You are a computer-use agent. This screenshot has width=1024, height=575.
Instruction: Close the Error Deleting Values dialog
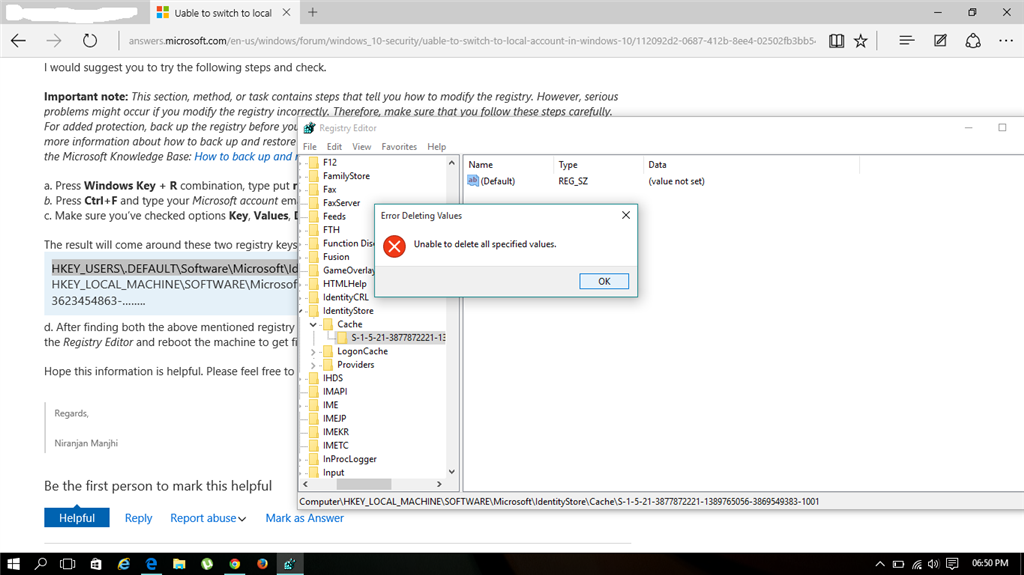tap(626, 215)
